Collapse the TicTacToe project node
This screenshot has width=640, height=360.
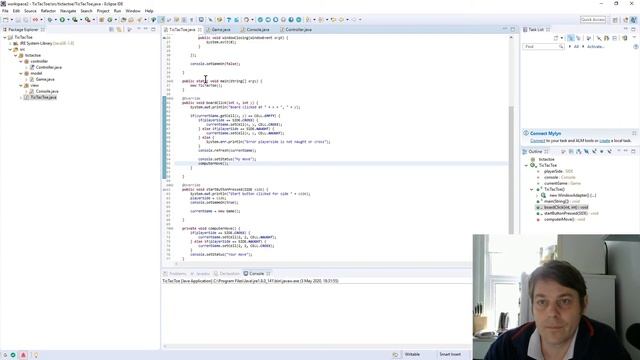pyautogui.click(x=5, y=37)
